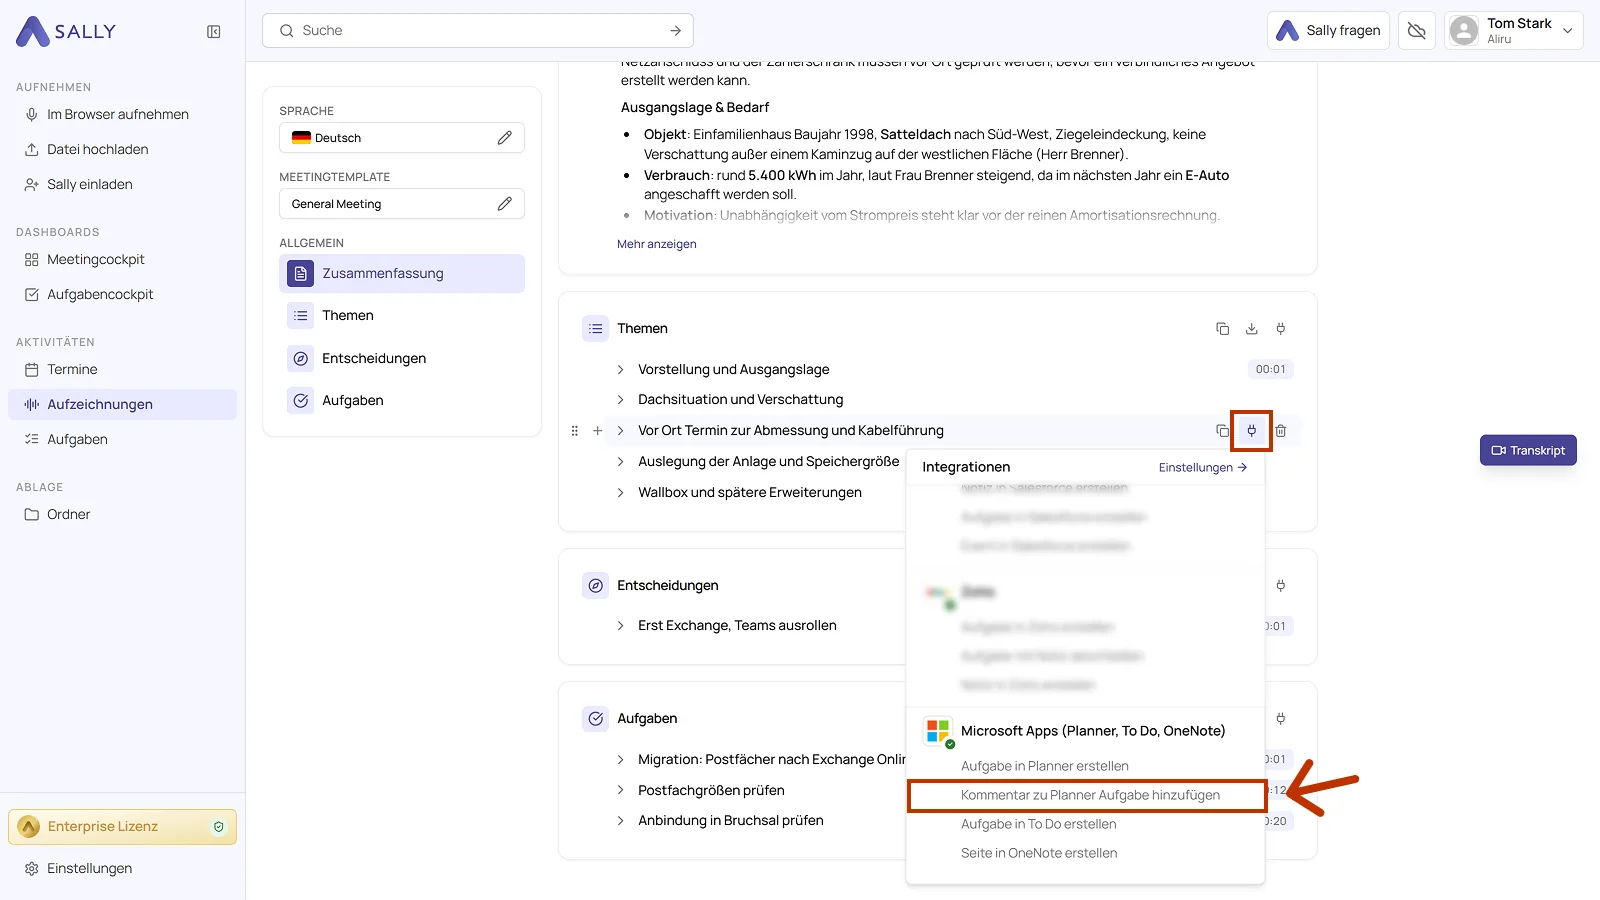
Task: Click the Sally fragen button
Action: (x=1329, y=31)
